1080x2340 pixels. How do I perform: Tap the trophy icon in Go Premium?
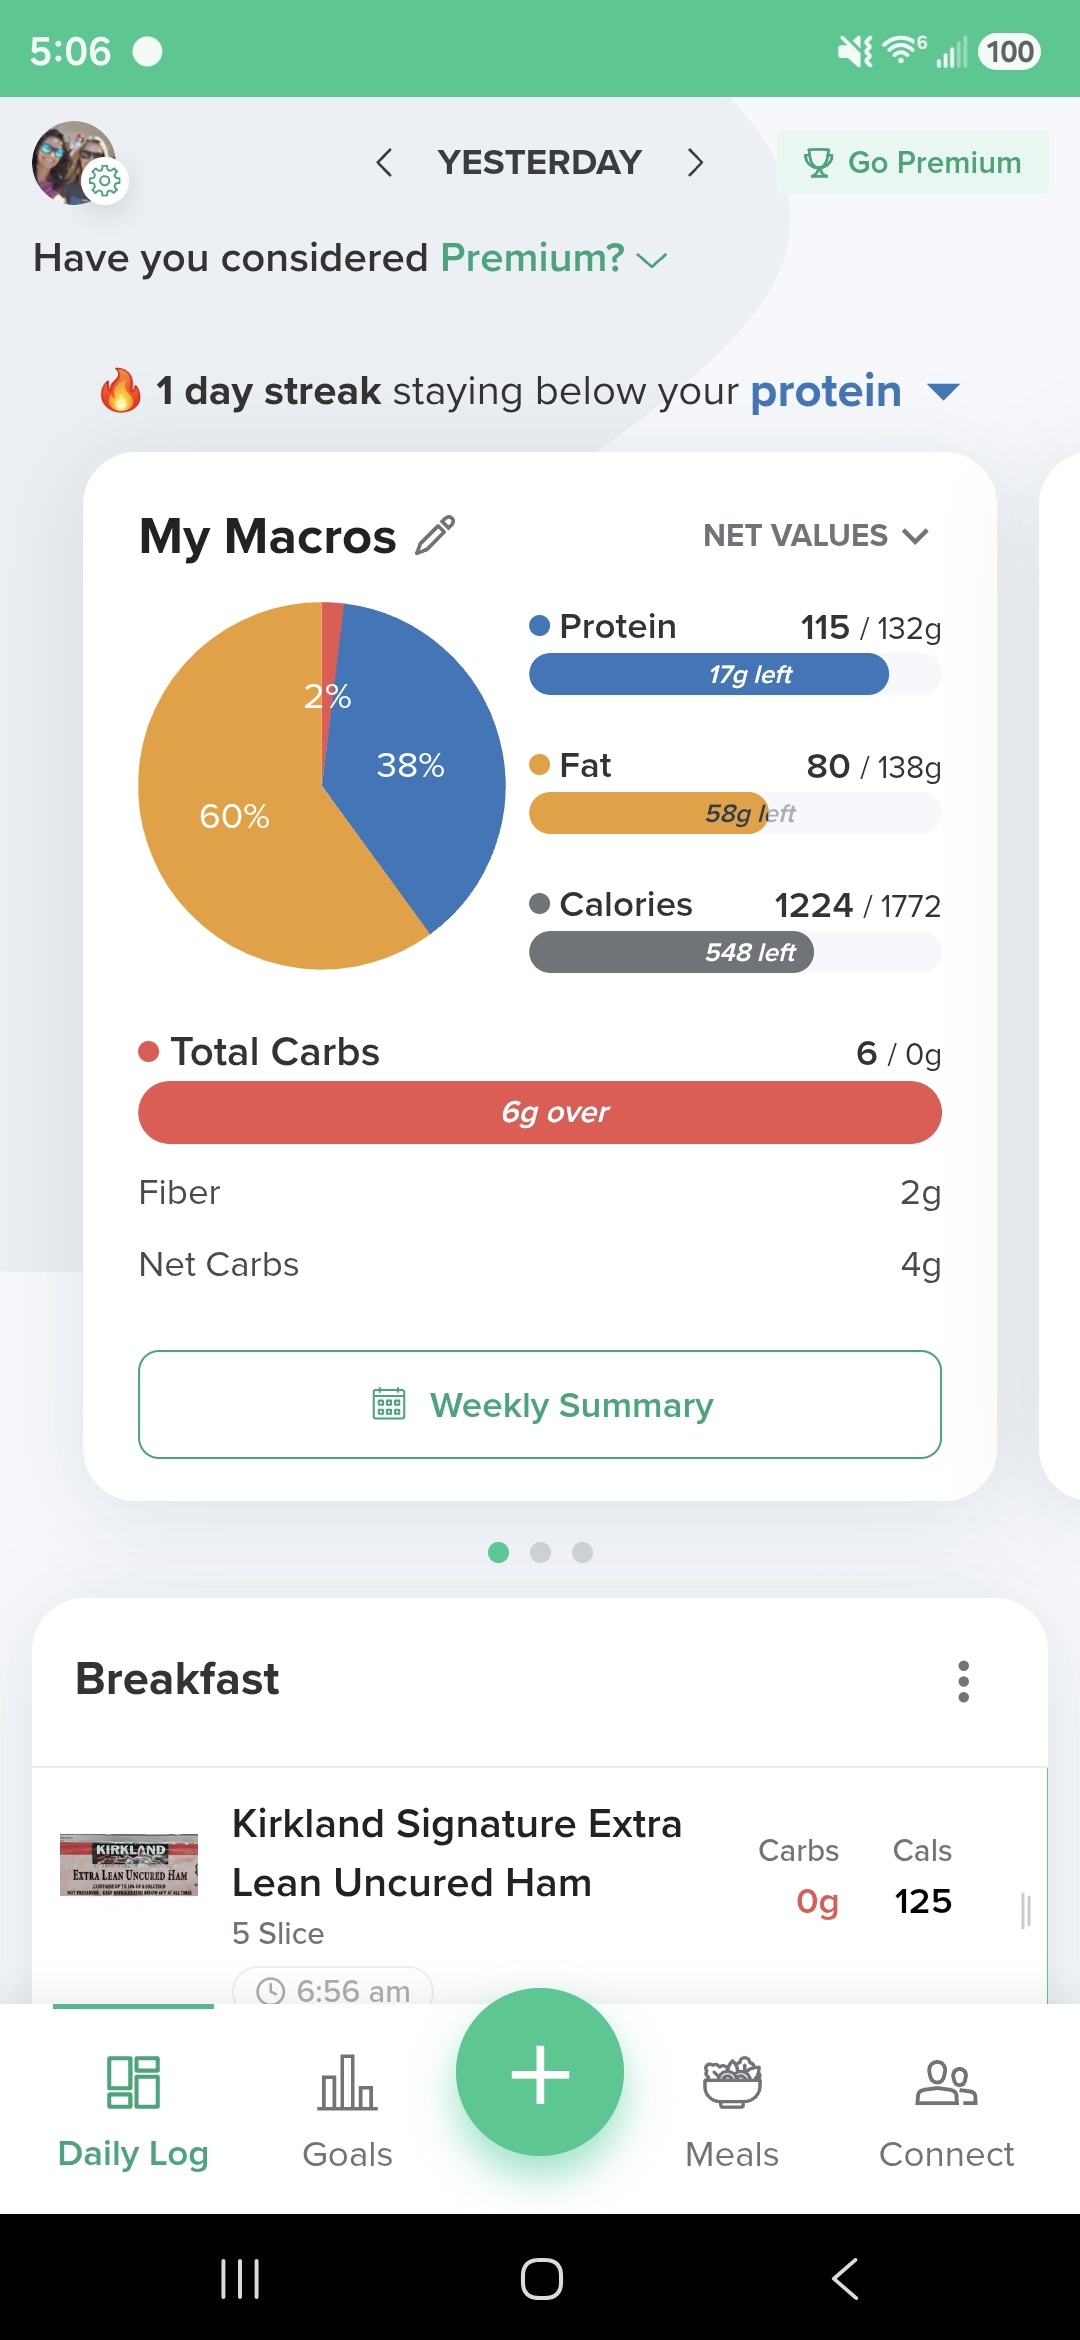pyautogui.click(x=818, y=163)
